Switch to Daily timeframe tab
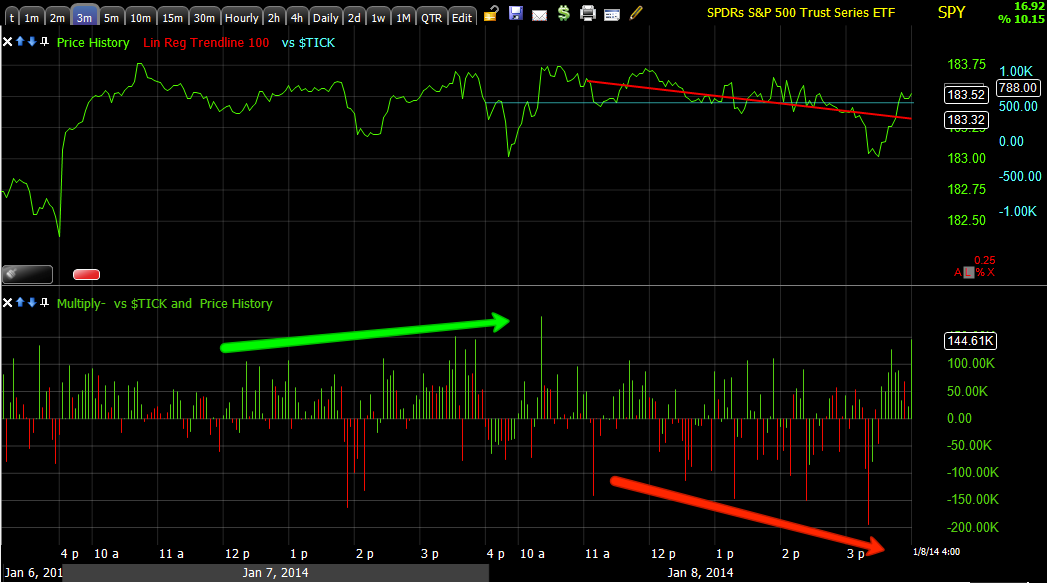Viewport: 1047px width, 583px height. click(325, 17)
